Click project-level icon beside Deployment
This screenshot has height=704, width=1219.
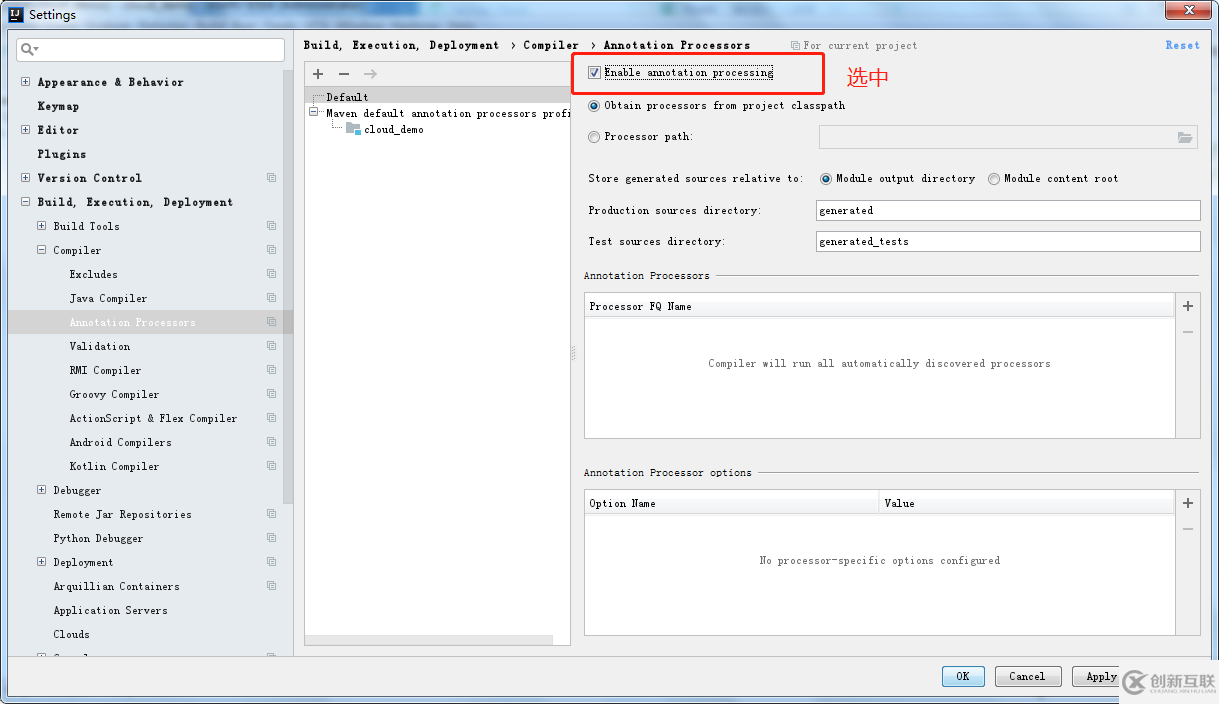coord(271,562)
